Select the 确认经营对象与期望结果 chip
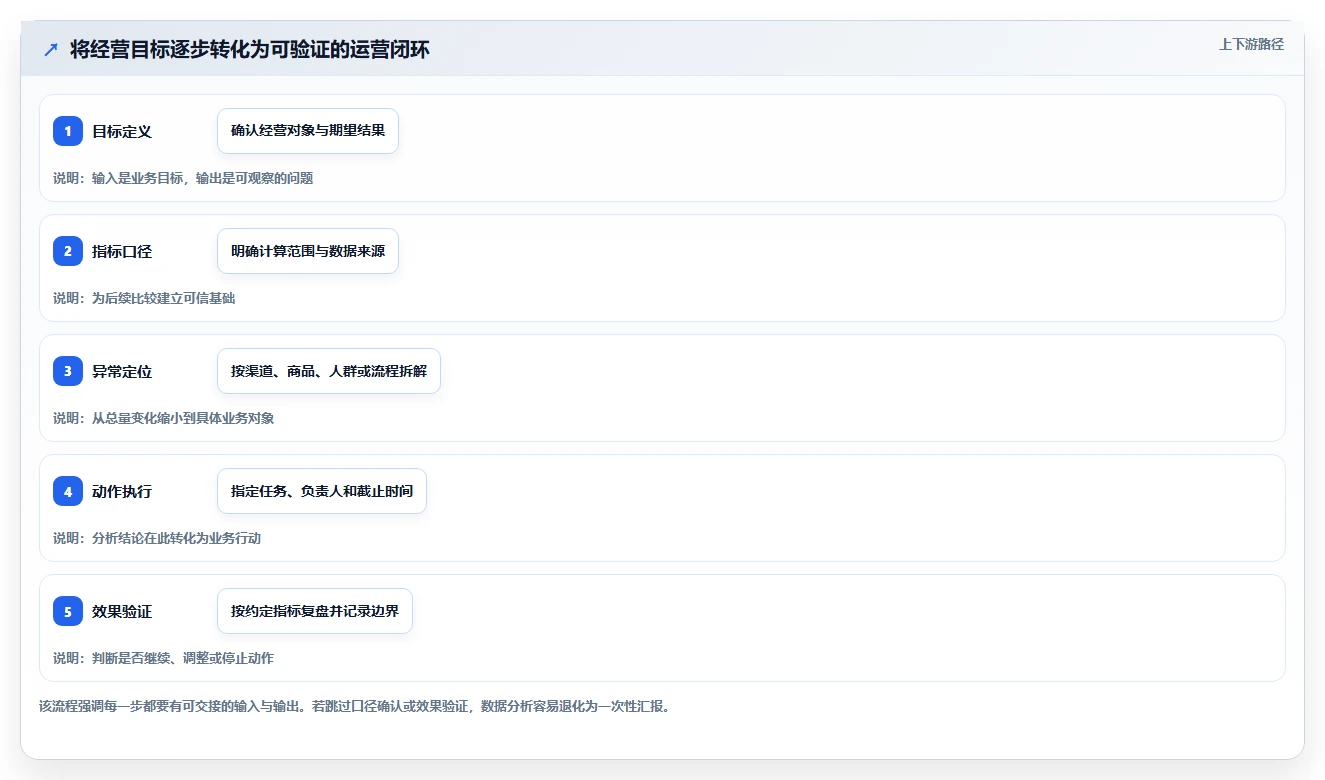The image size is (1325, 780). (x=308, y=131)
